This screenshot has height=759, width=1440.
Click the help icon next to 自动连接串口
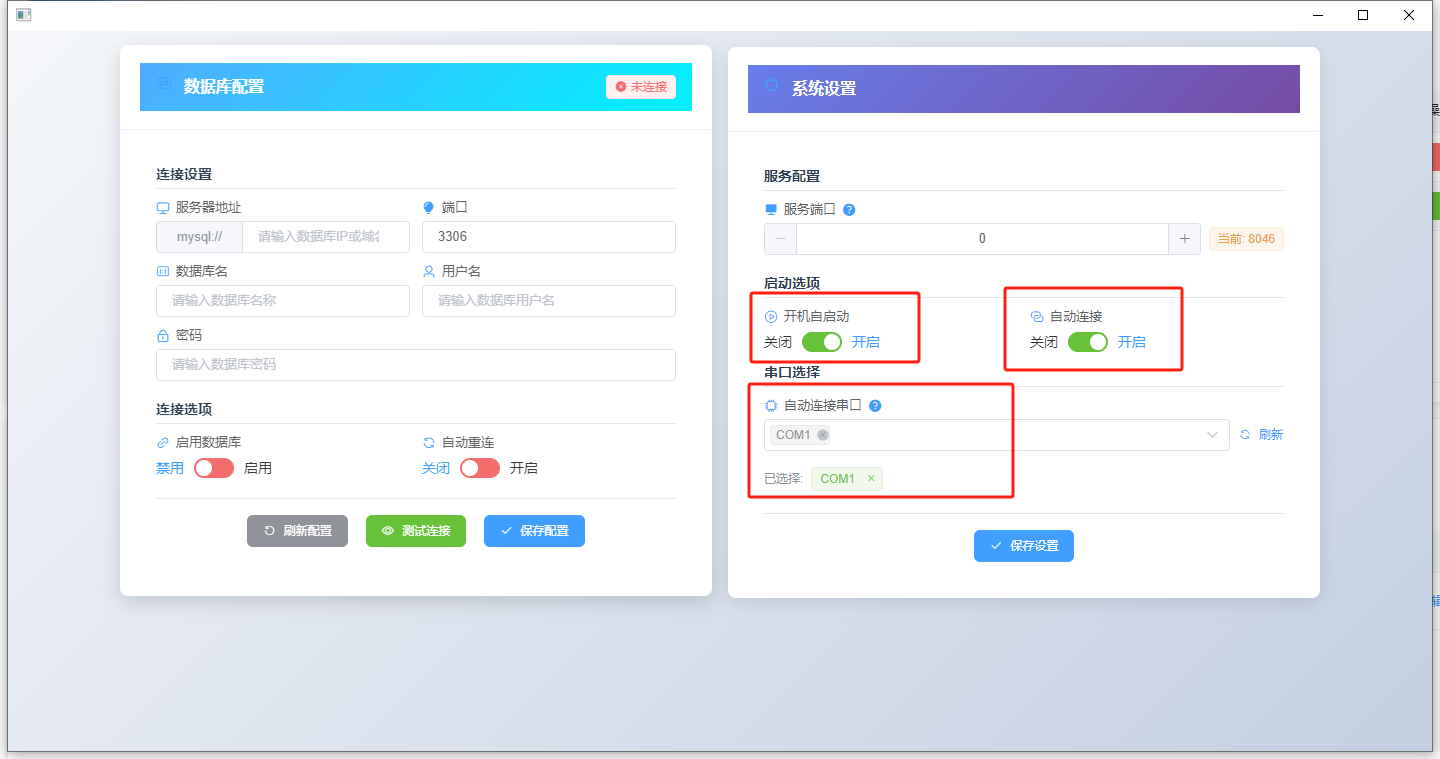(x=875, y=406)
